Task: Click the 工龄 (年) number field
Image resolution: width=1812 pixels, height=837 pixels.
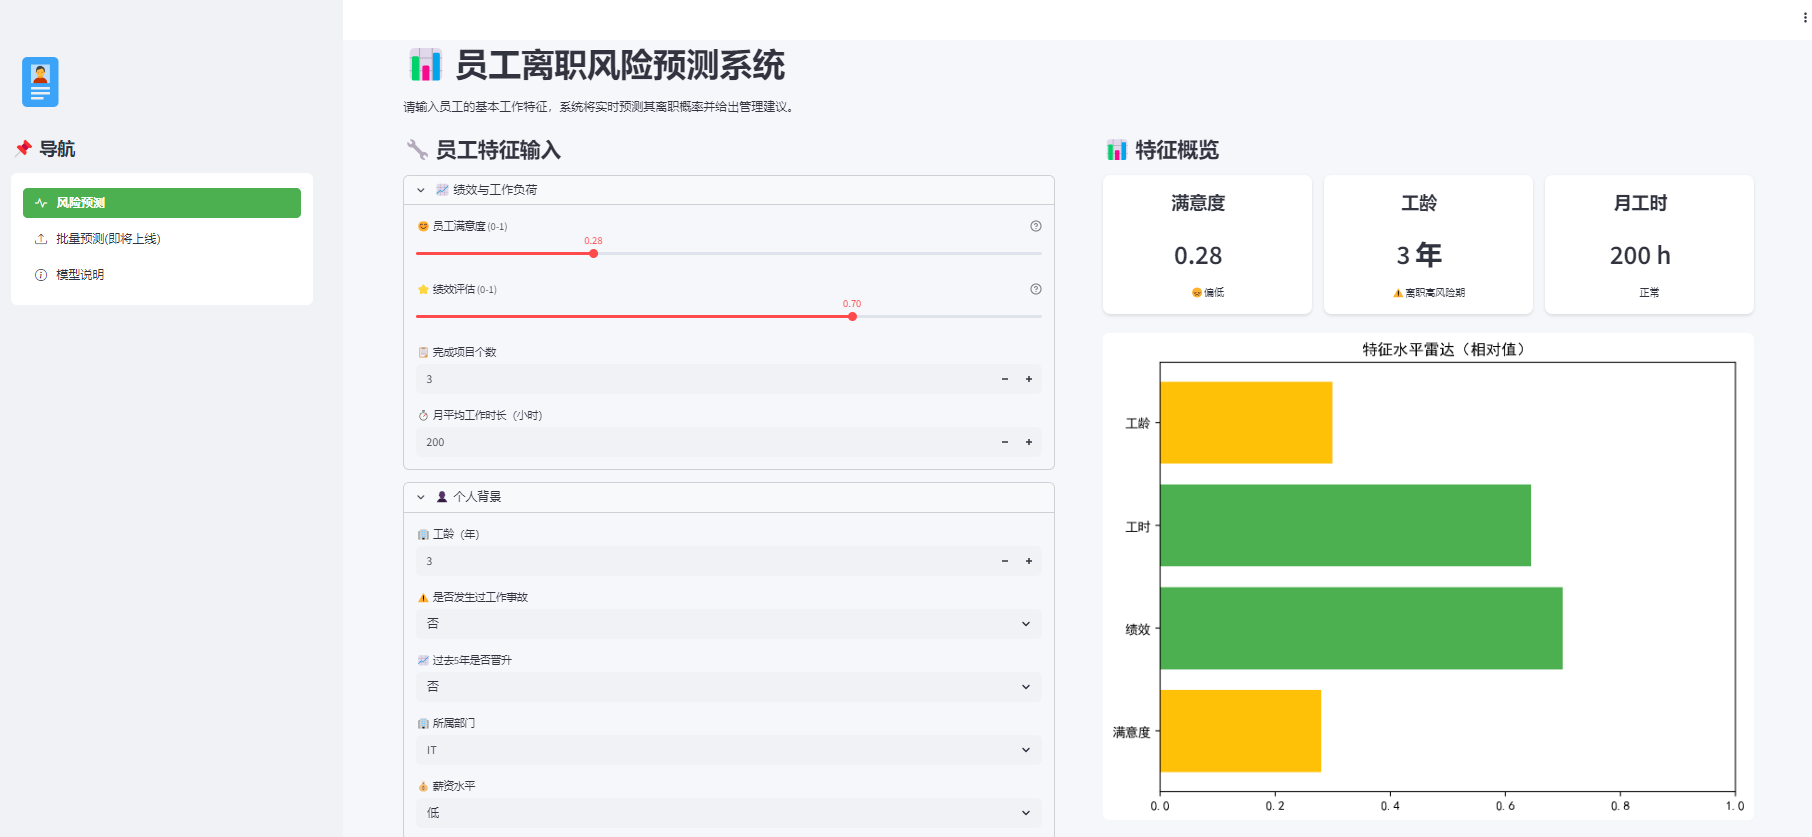Action: coord(704,561)
